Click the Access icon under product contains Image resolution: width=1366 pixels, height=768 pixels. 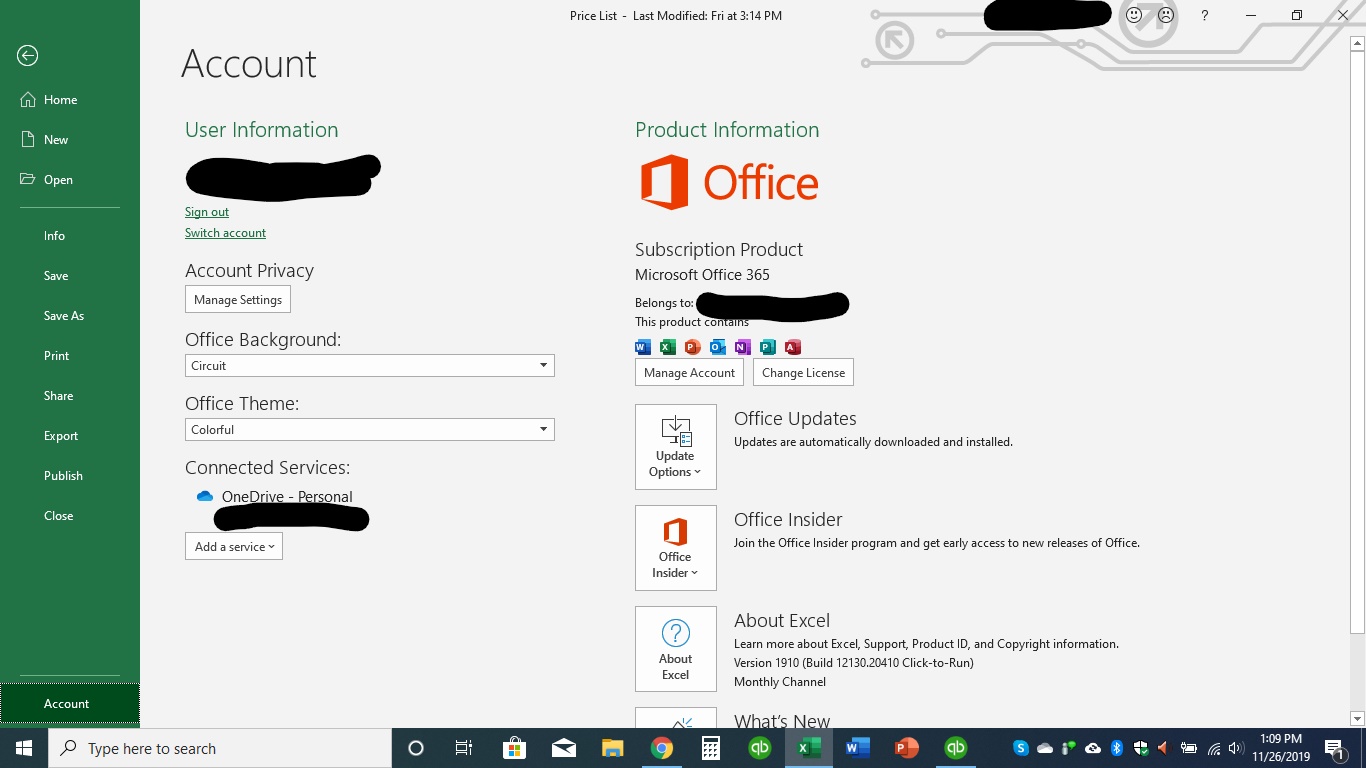(x=793, y=347)
